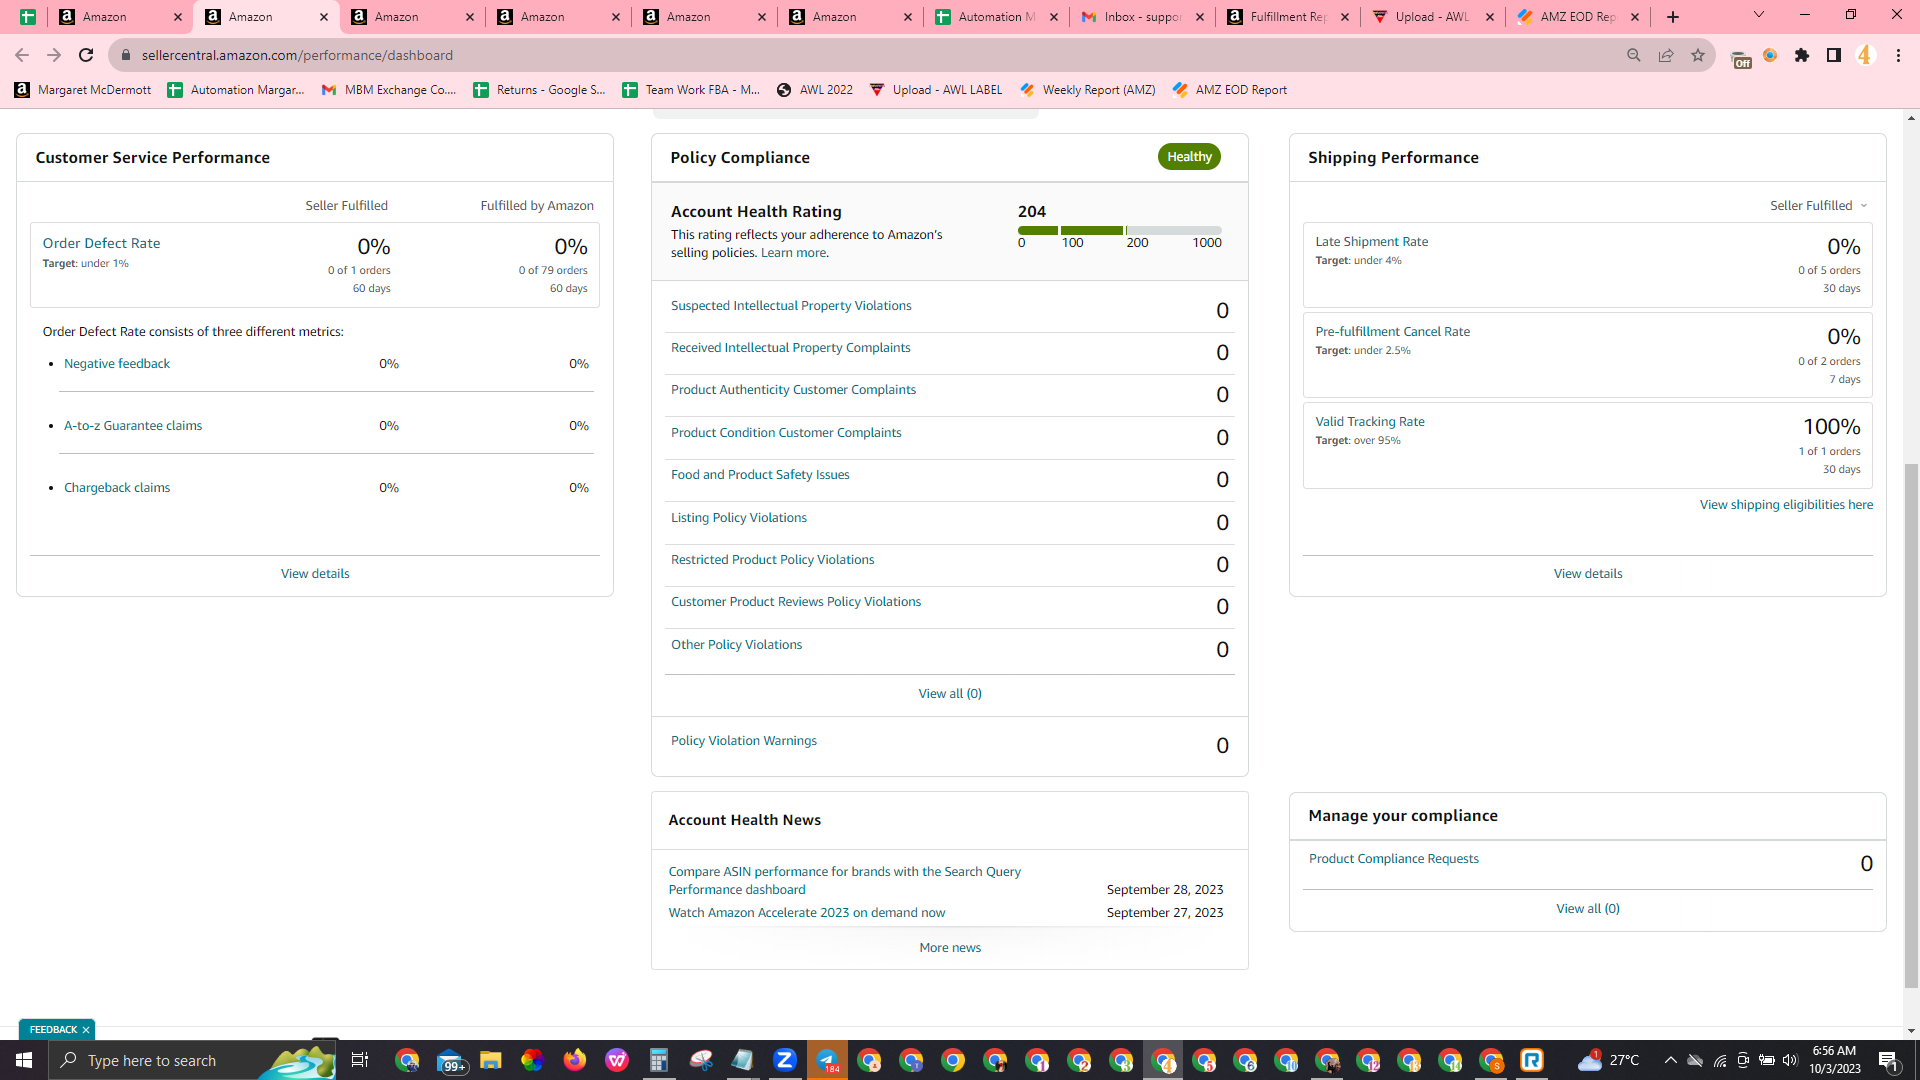Open Calculator from taskbar
Viewport: 1920px width, 1080px height.
(658, 1060)
